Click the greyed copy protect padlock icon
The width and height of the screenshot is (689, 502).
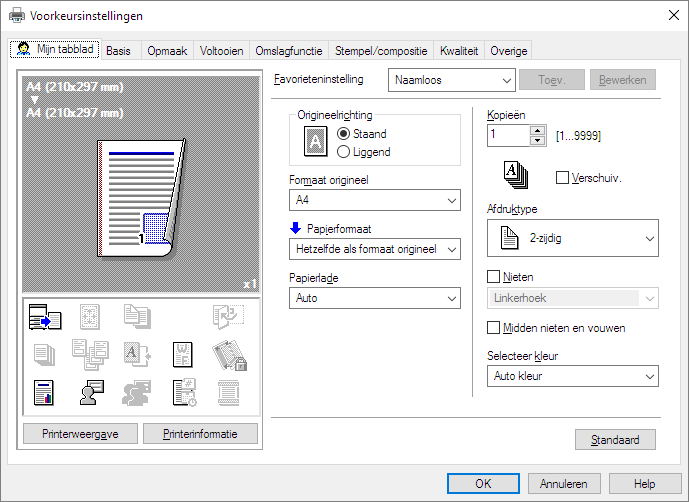[x=229, y=355]
